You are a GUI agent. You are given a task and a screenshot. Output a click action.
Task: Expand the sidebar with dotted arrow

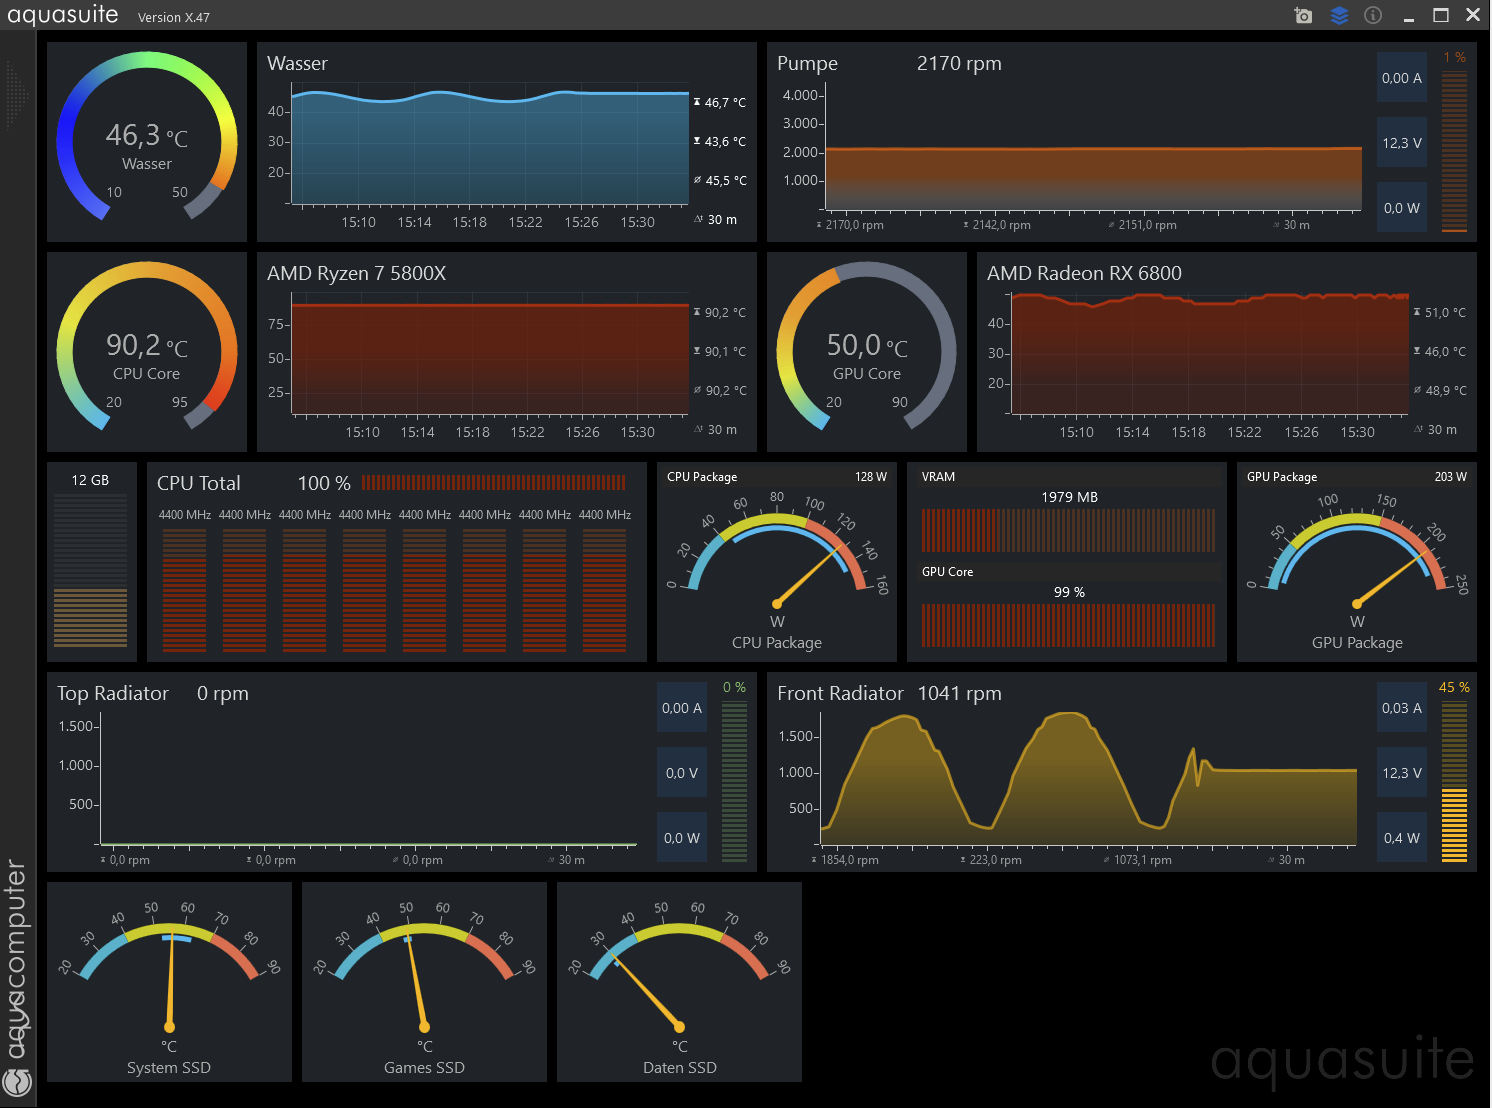click(x=17, y=94)
